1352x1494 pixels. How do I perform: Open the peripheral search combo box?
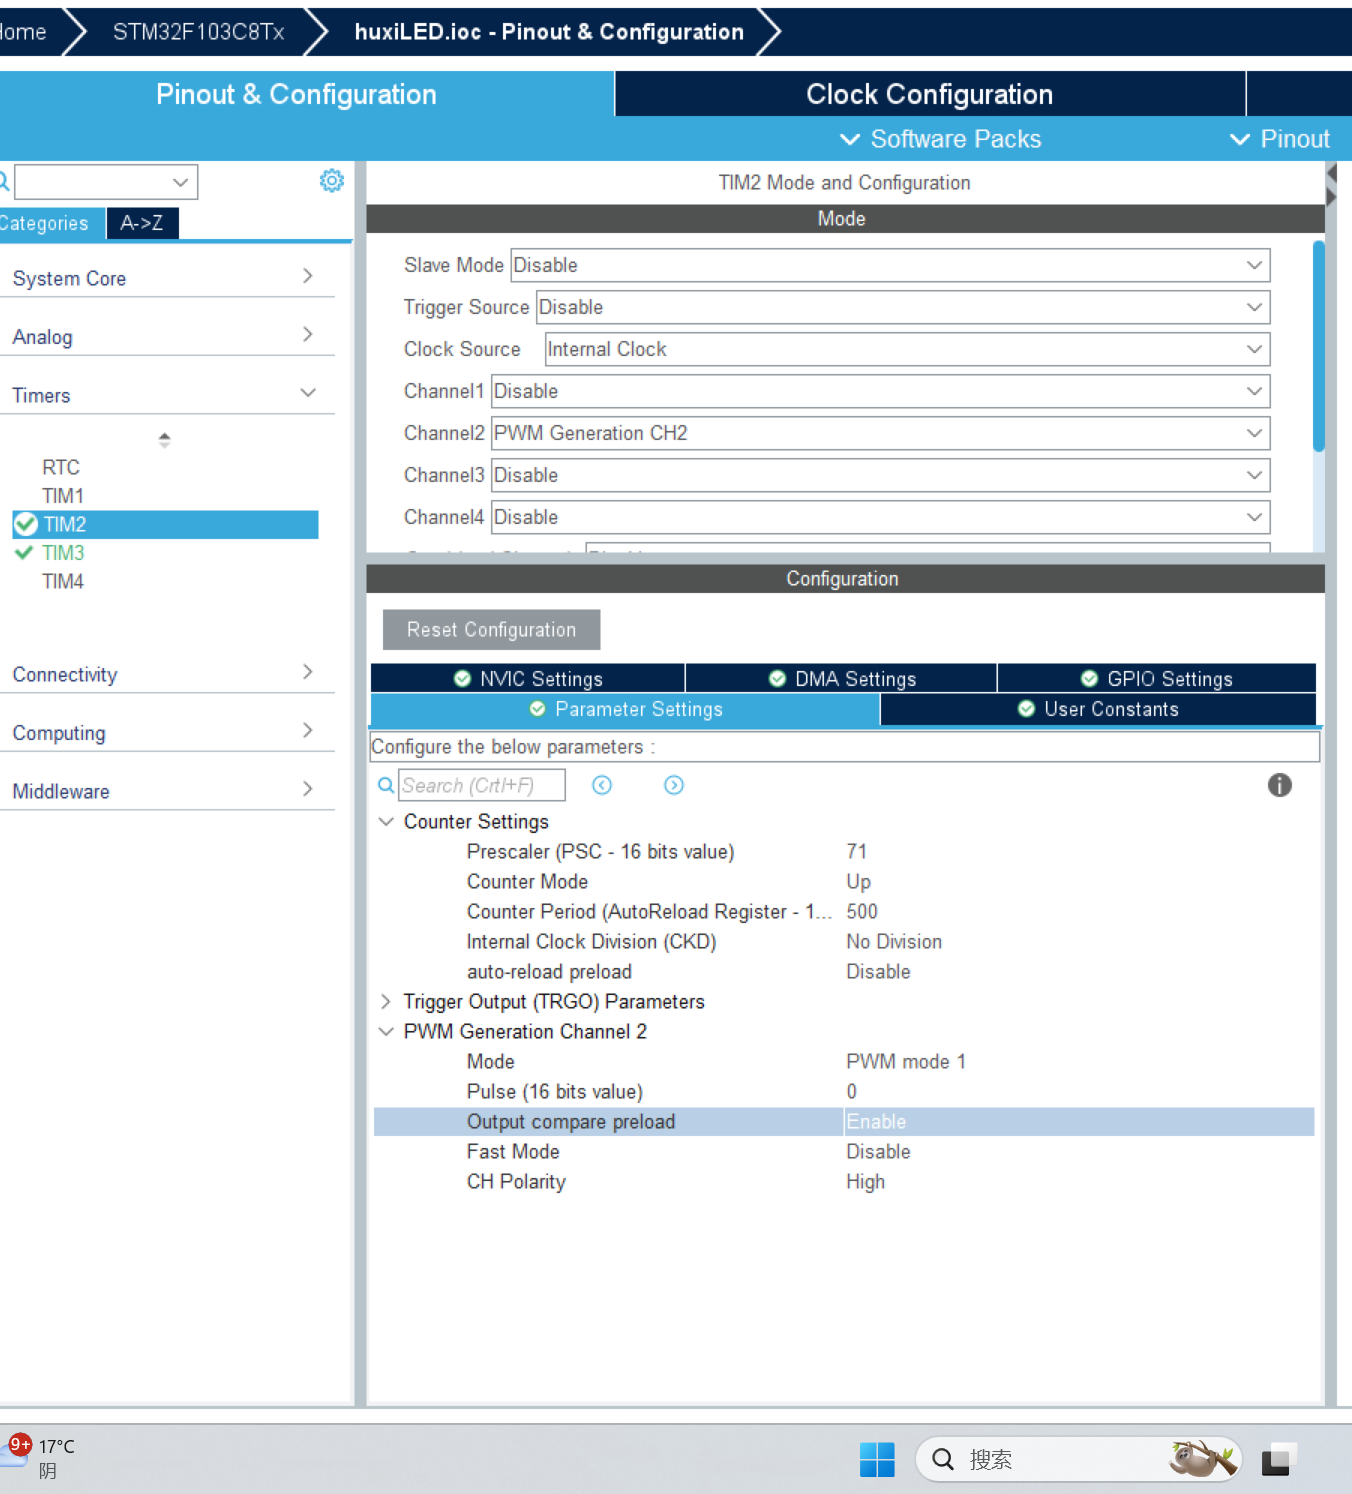pyautogui.click(x=106, y=182)
